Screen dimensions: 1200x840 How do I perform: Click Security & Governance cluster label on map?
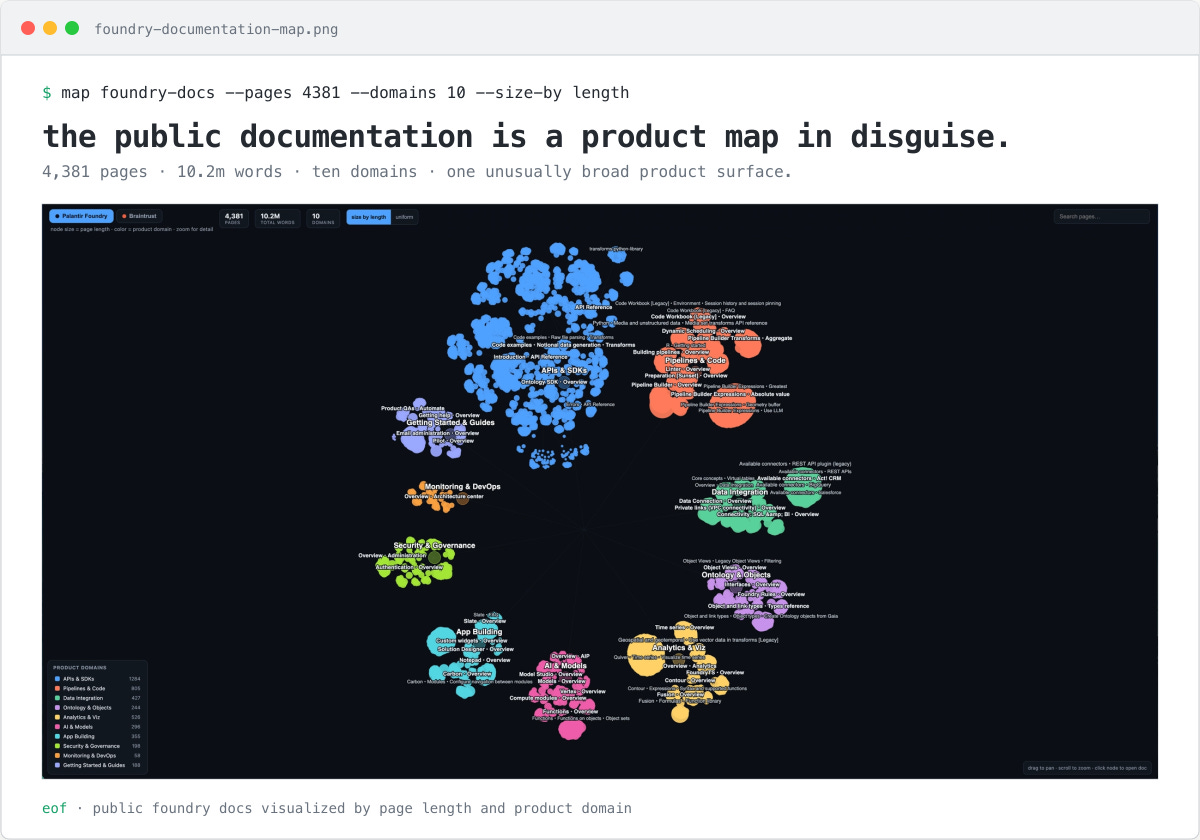[434, 546]
